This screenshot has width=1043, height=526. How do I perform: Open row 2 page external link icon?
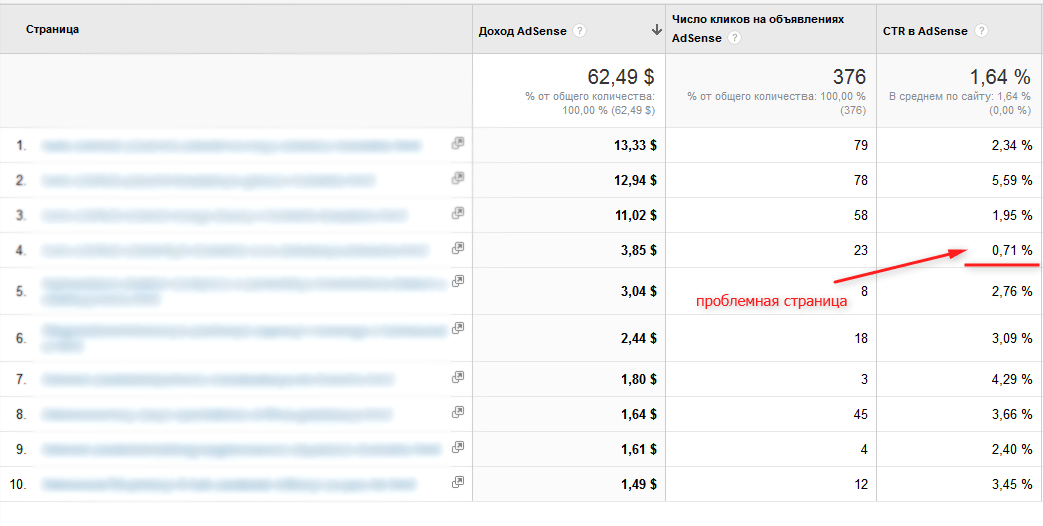458,179
